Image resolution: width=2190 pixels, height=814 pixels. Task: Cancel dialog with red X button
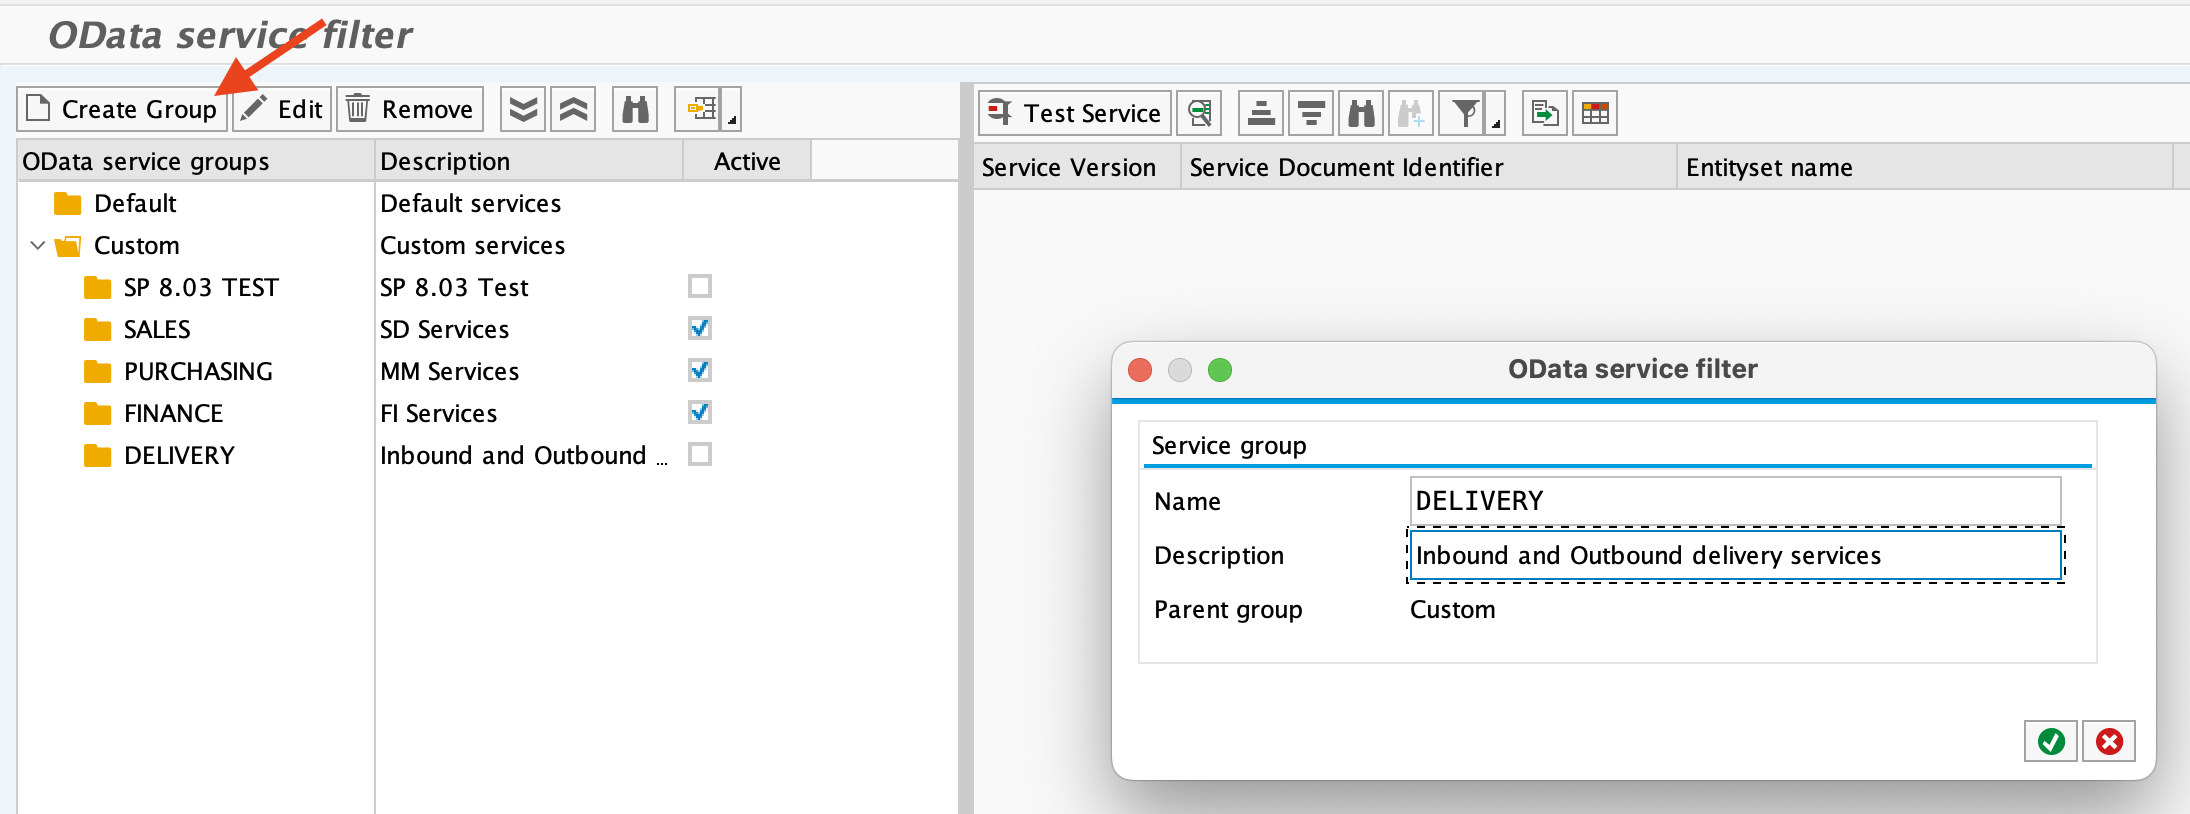[2109, 741]
